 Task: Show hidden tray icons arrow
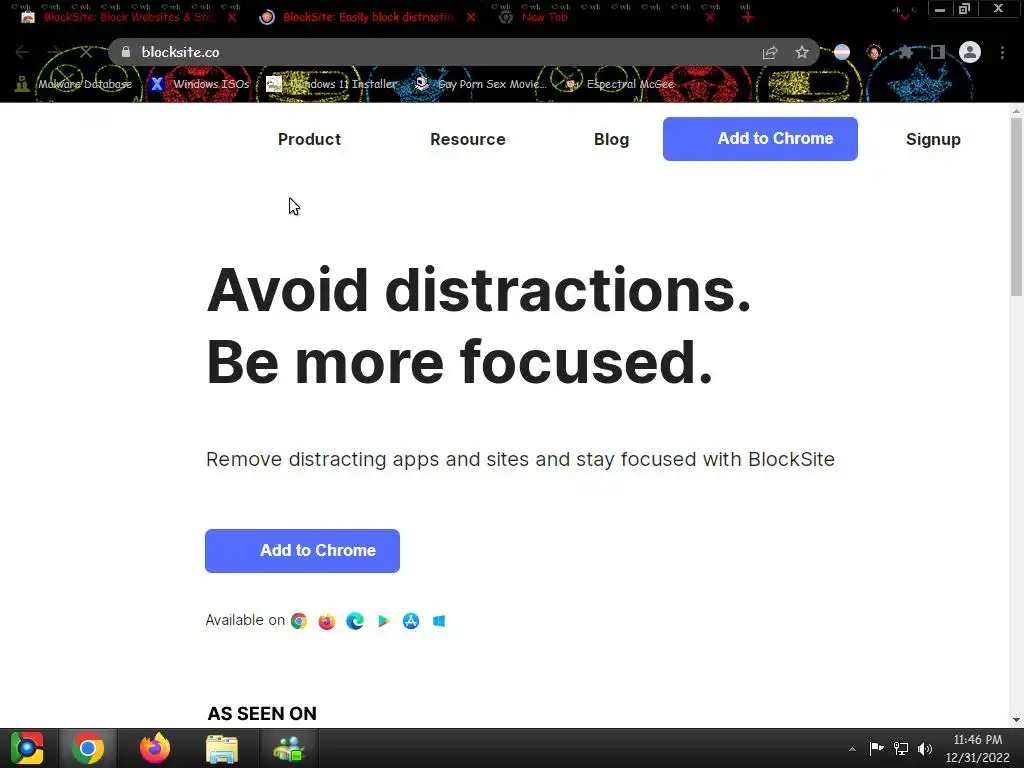click(852, 749)
